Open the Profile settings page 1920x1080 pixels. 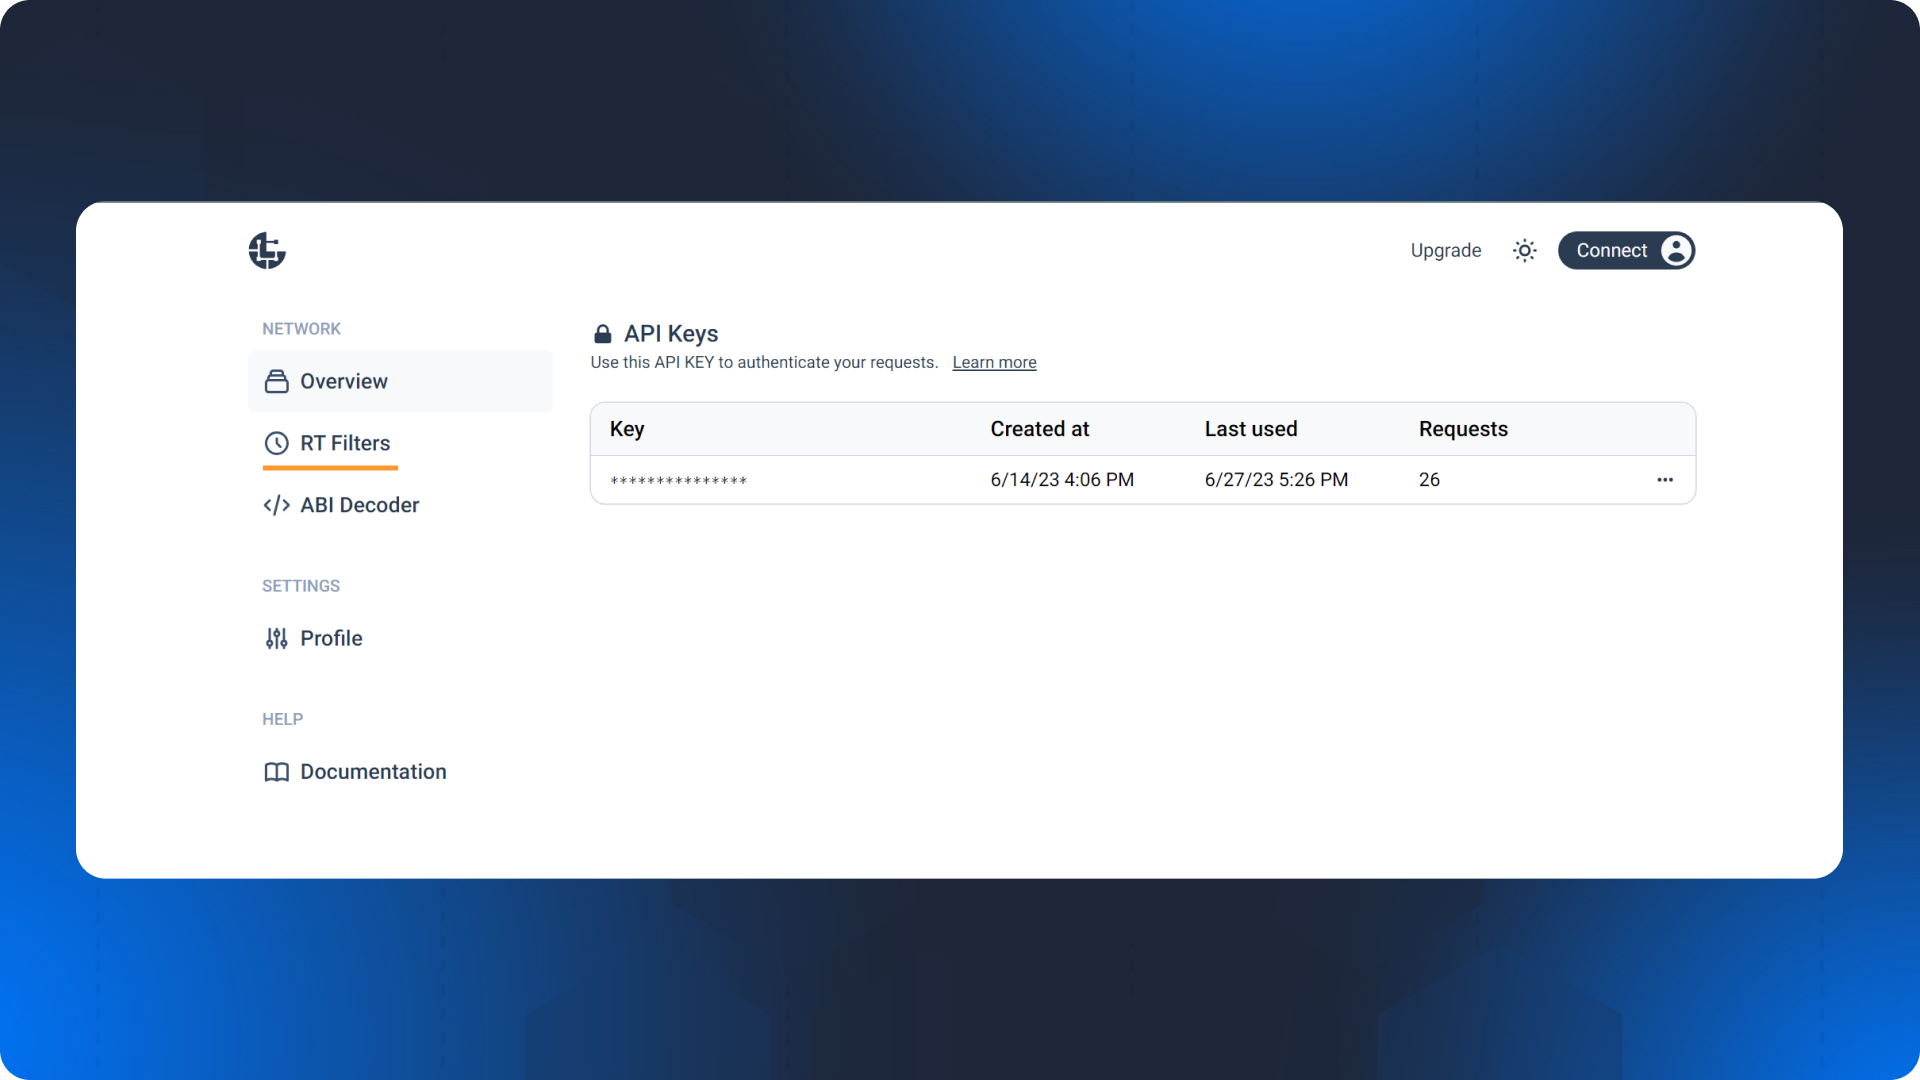click(331, 638)
